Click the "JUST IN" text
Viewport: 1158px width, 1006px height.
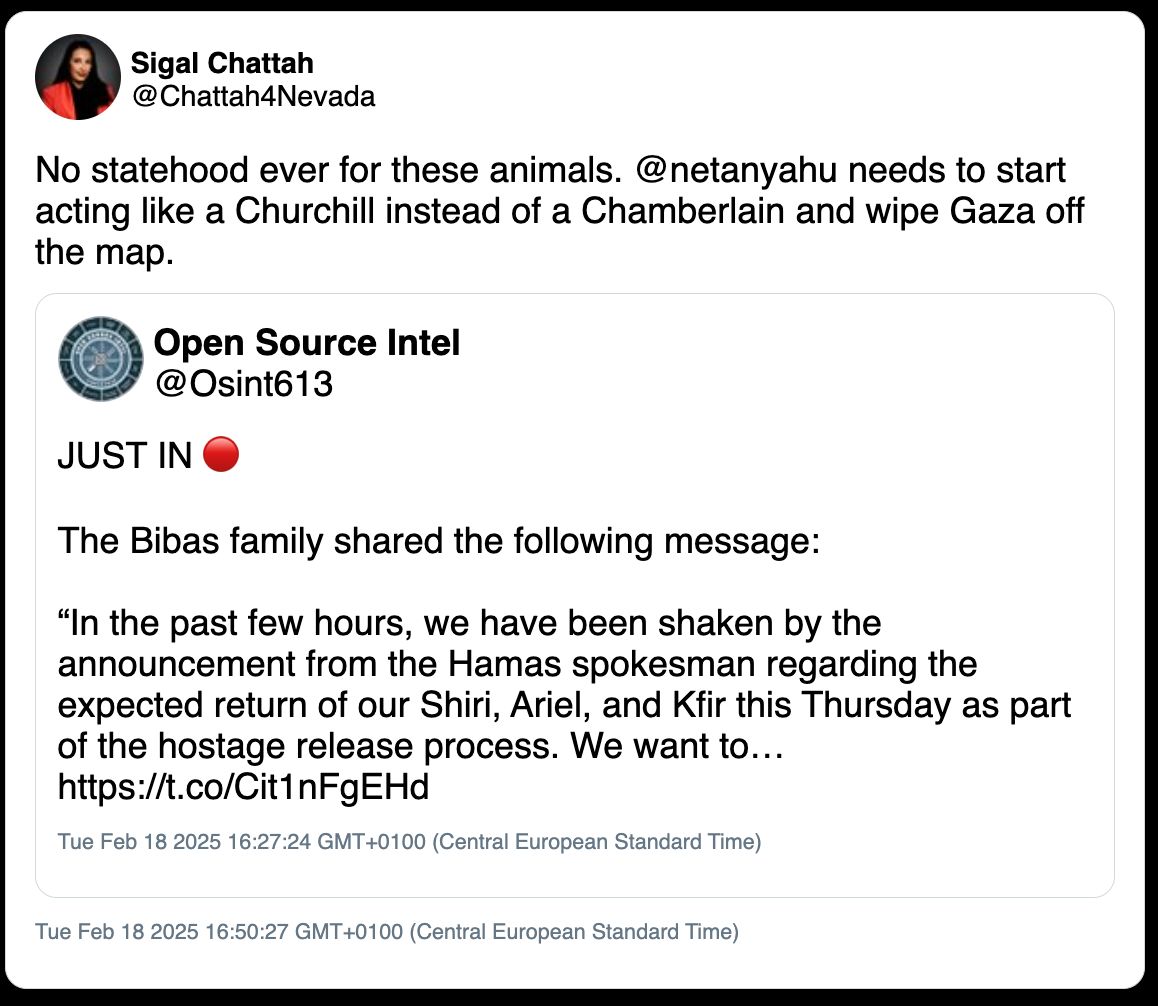tap(124, 456)
